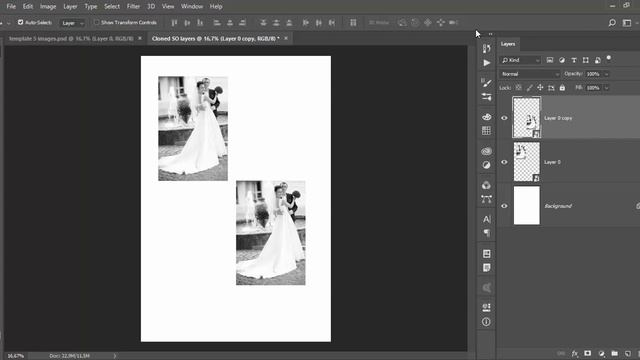Click the Create new group folder icon
The image size is (640, 360).
615,353
